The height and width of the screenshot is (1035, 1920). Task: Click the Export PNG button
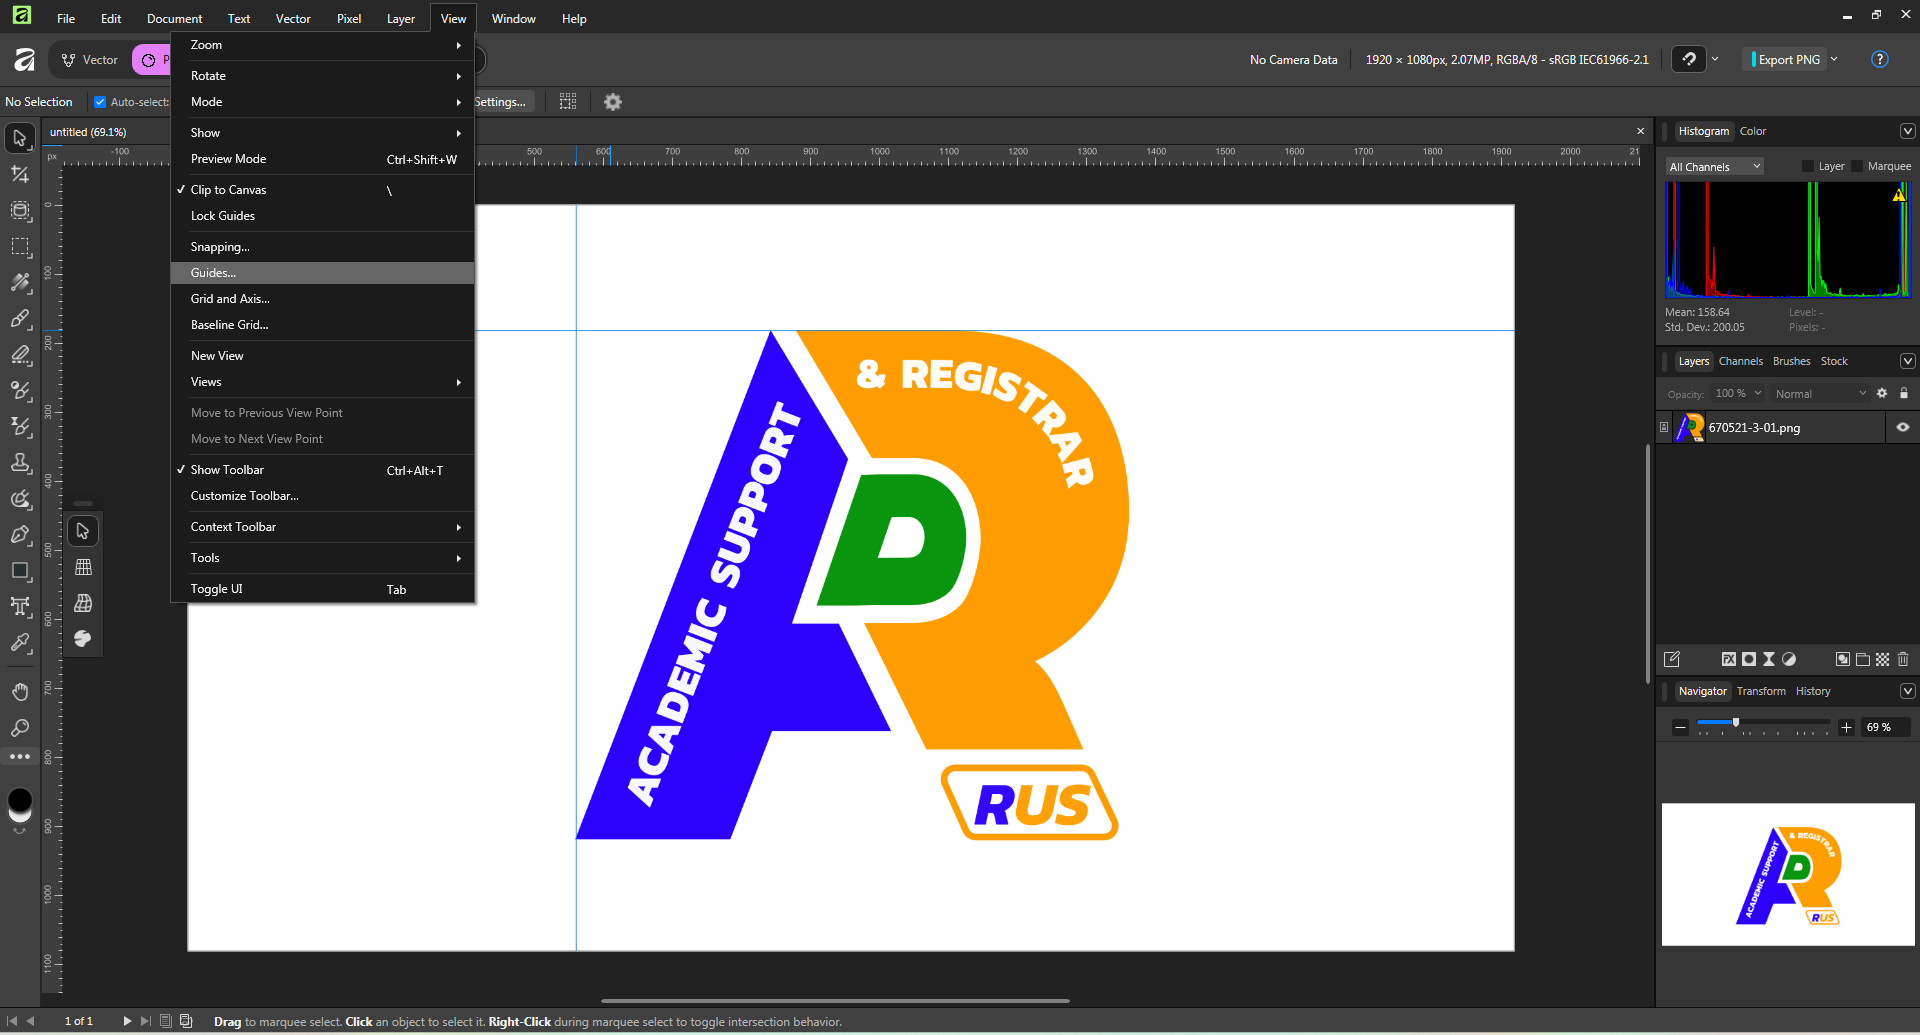point(1788,60)
